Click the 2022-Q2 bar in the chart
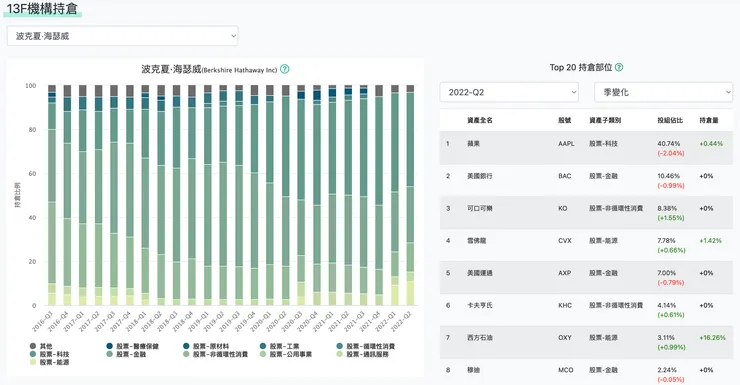The height and width of the screenshot is (385, 740). click(410, 195)
